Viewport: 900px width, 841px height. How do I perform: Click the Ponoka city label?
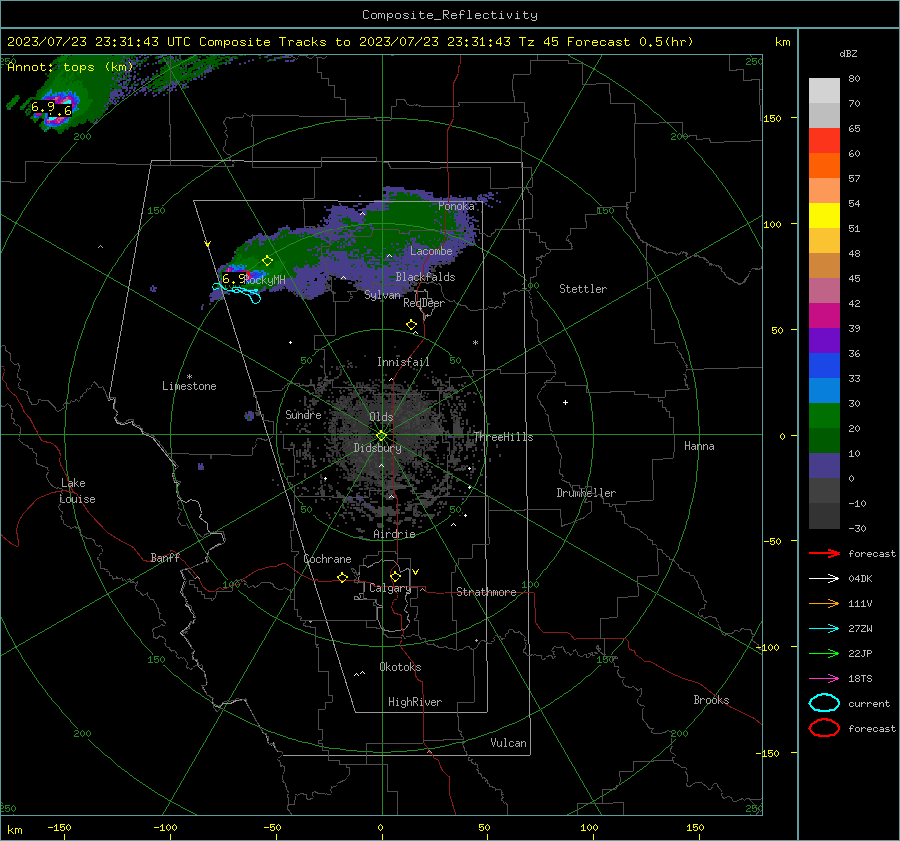456,206
